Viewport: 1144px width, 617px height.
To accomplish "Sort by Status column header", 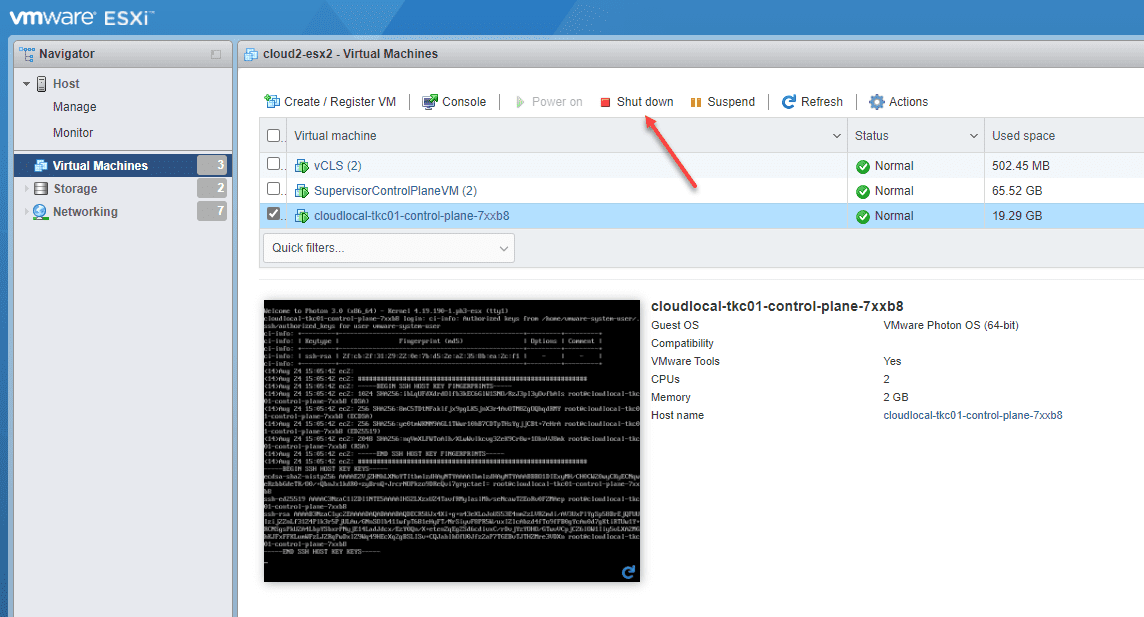I will pos(871,136).
